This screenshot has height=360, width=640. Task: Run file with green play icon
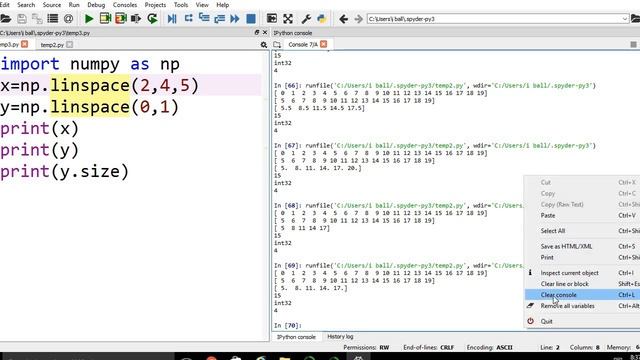coord(89,18)
